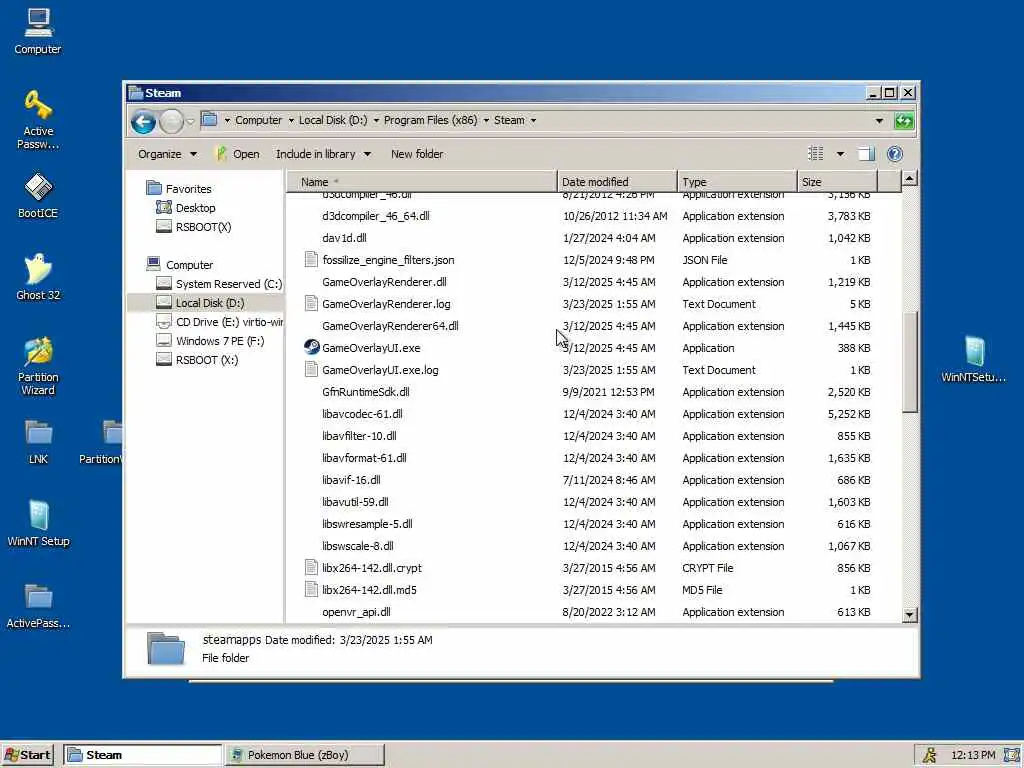Viewport: 1024px width, 768px height.
Task: Expand the Program Files (x86) breadcrumb arrow
Action: point(486,120)
